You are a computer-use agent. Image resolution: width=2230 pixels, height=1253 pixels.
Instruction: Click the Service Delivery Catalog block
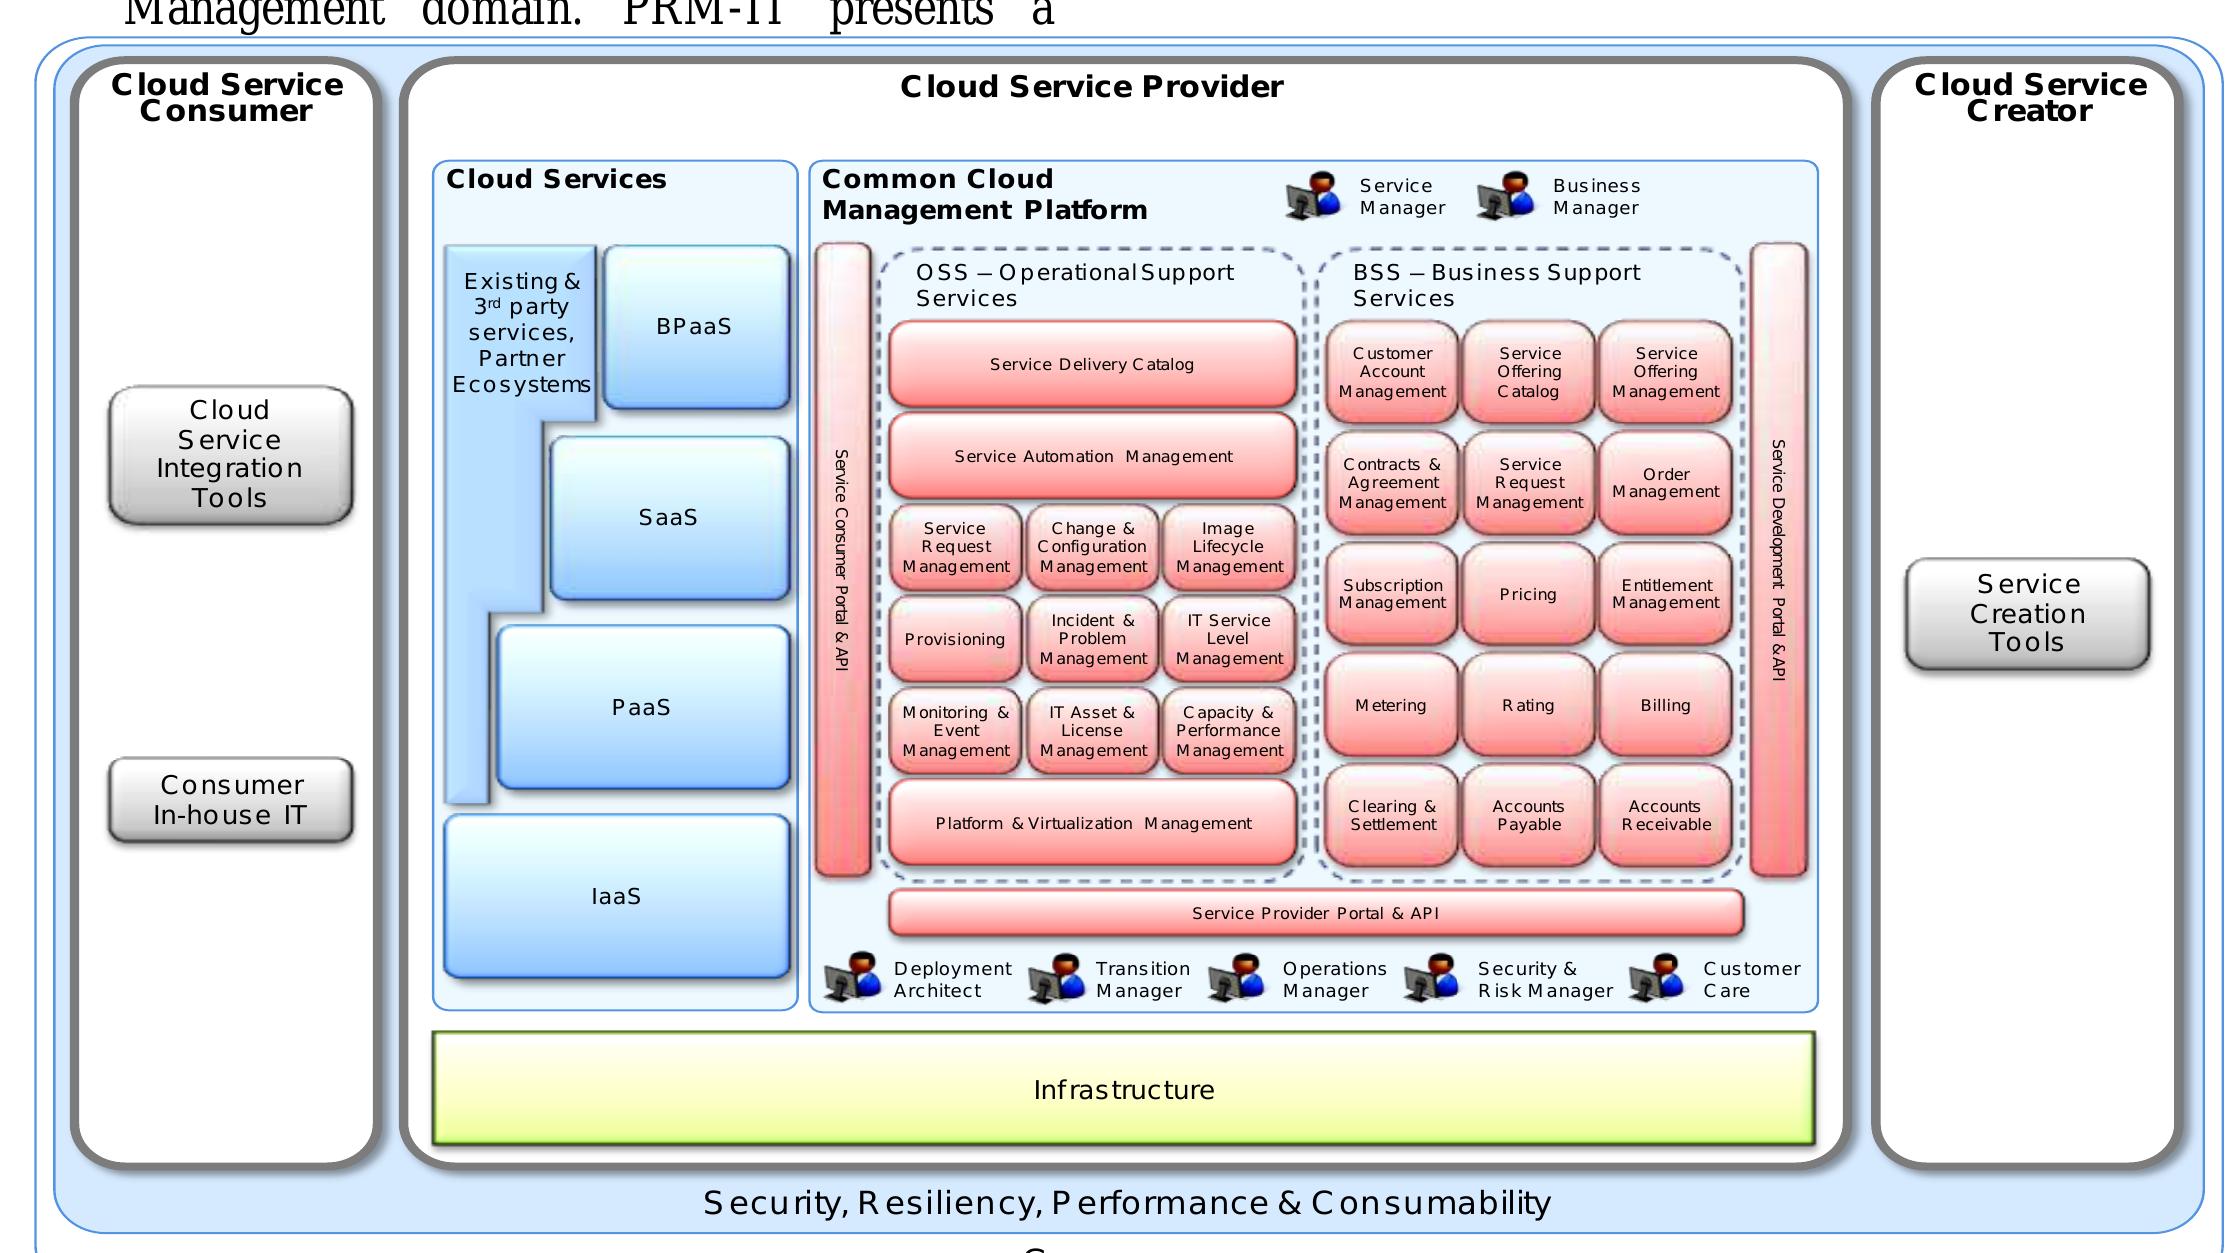[x=1092, y=363]
